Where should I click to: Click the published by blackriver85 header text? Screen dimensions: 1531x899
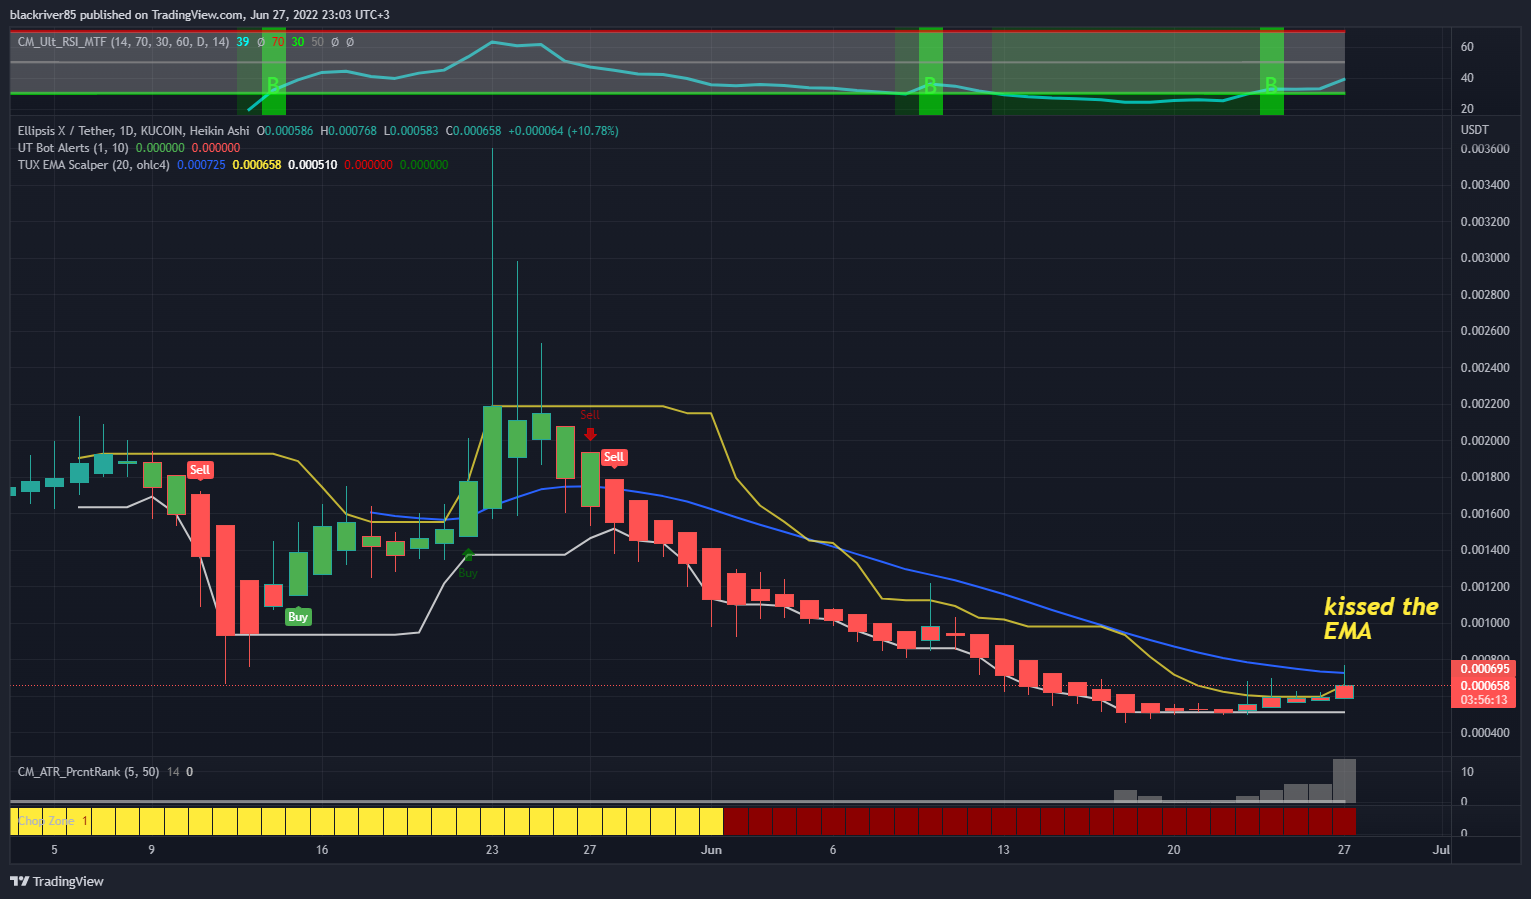coord(200,15)
